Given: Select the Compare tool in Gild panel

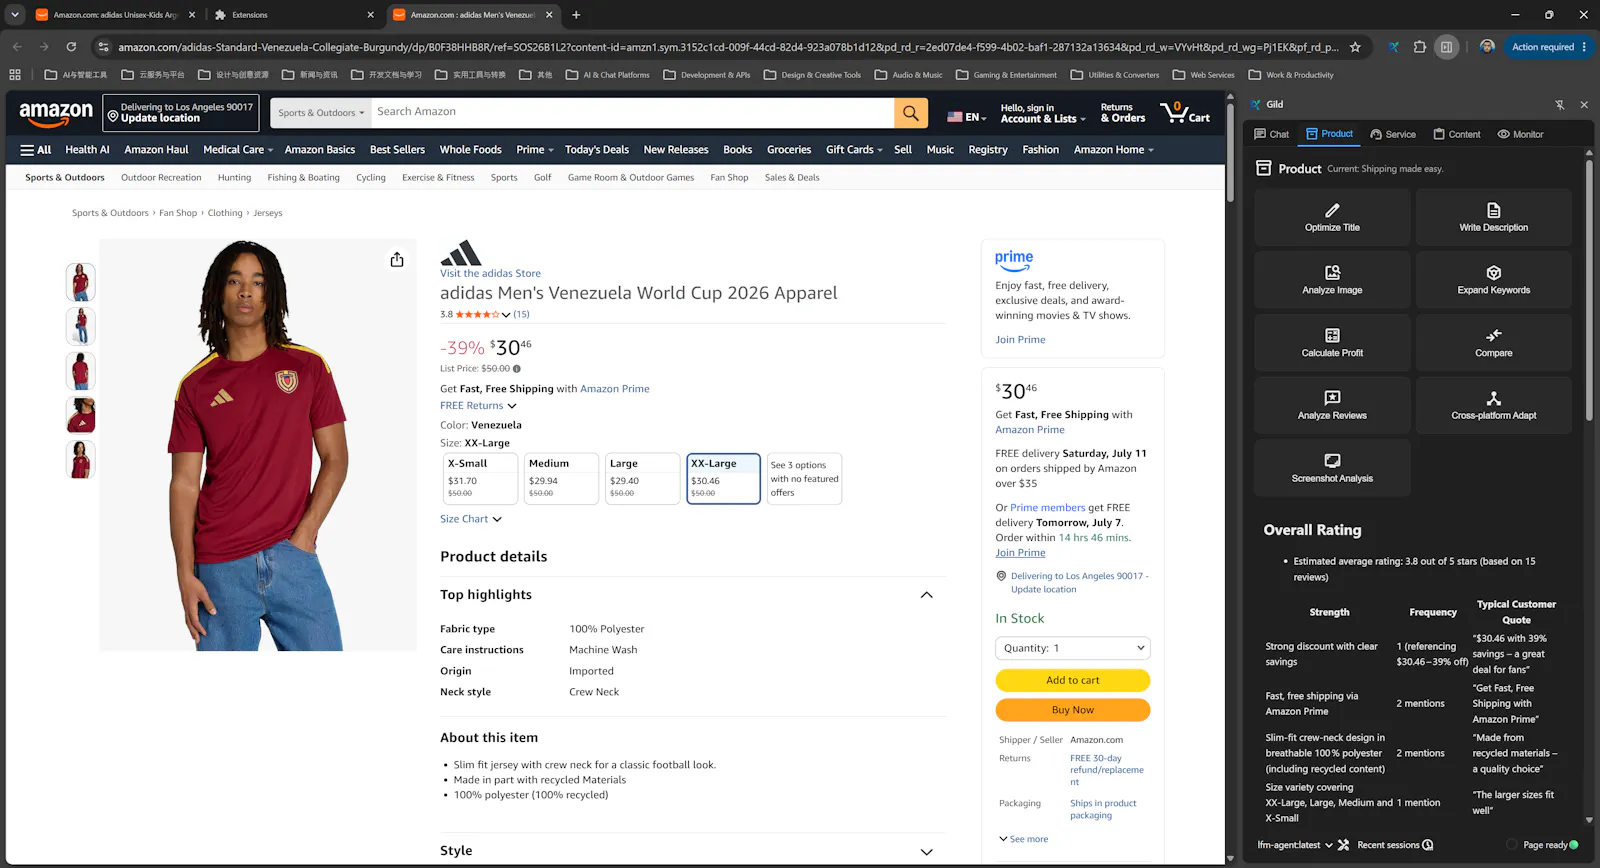Looking at the screenshot, I should [x=1493, y=343].
